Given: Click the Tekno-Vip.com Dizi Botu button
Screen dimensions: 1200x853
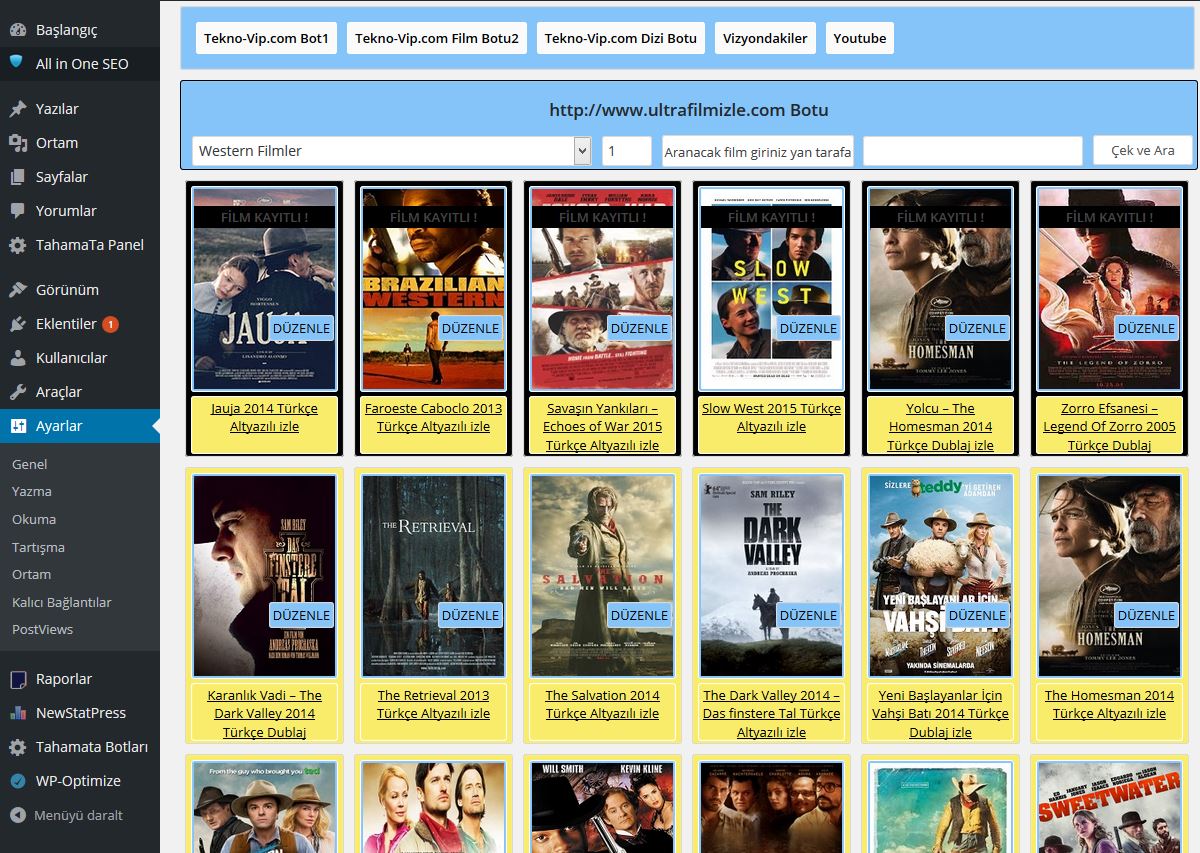Looking at the screenshot, I should 620,38.
